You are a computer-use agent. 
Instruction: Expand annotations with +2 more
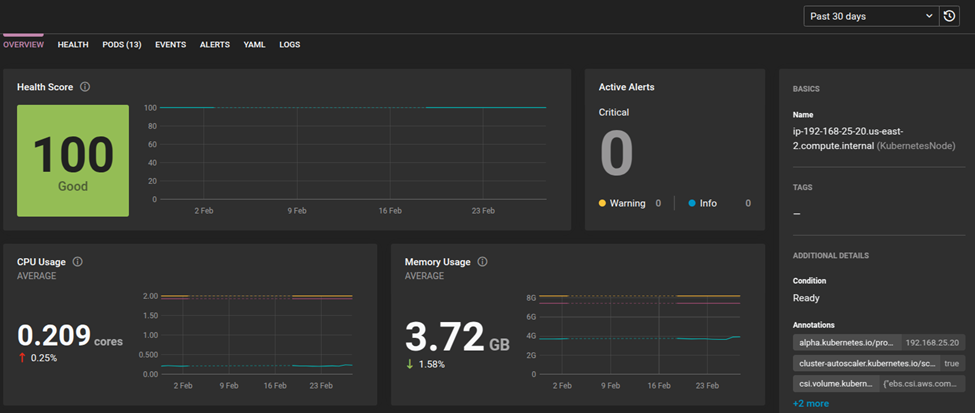point(811,404)
